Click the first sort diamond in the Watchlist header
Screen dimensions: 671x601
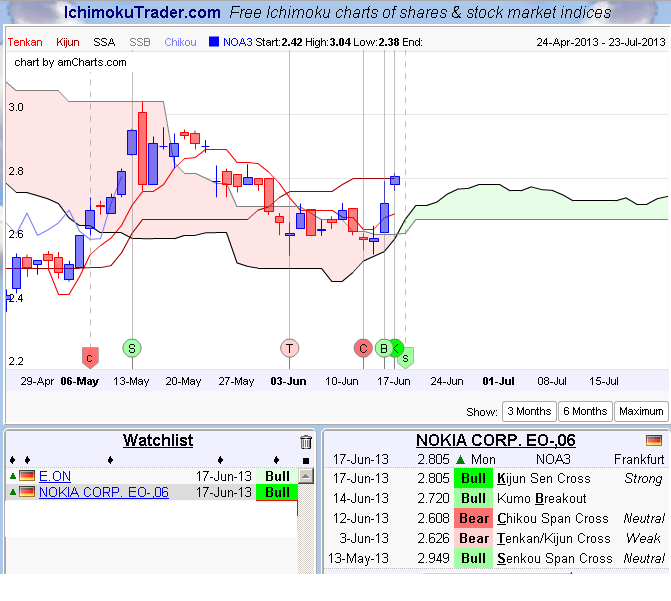coord(12,460)
